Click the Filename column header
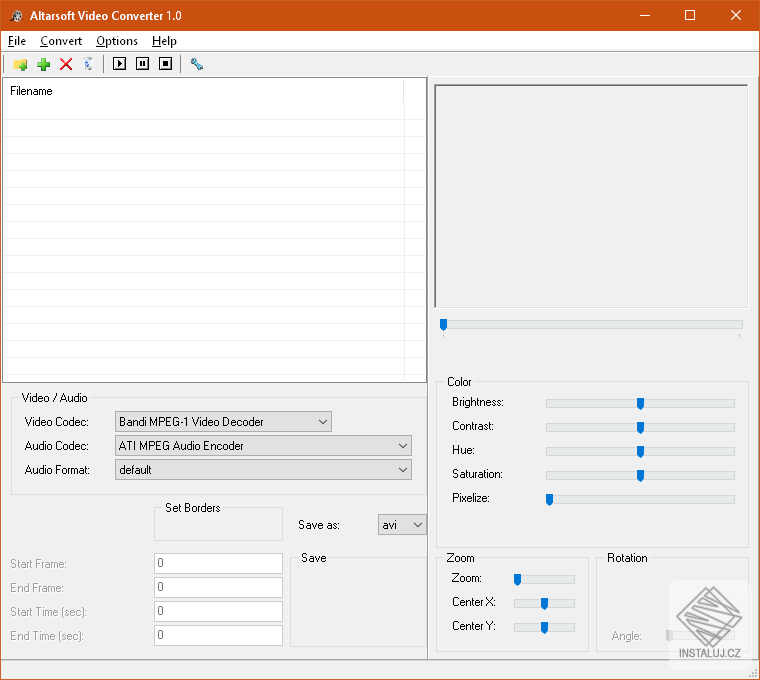The image size is (760, 680). pyautogui.click(x=32, y=91)
